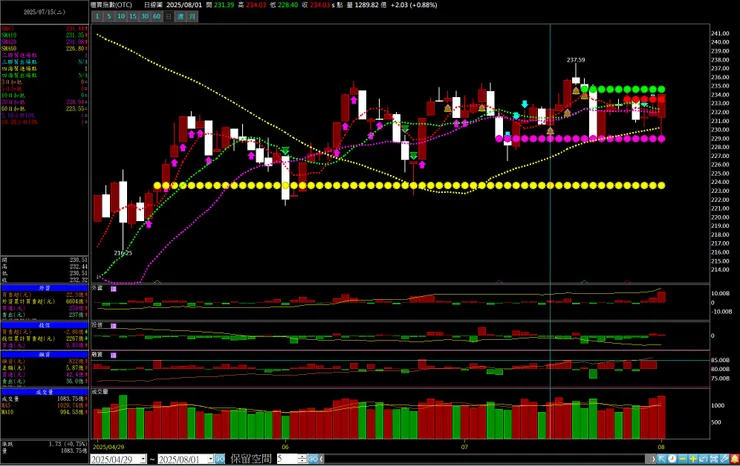
Task: Click the GO button after the date range
Action: (x=220, y=458)
